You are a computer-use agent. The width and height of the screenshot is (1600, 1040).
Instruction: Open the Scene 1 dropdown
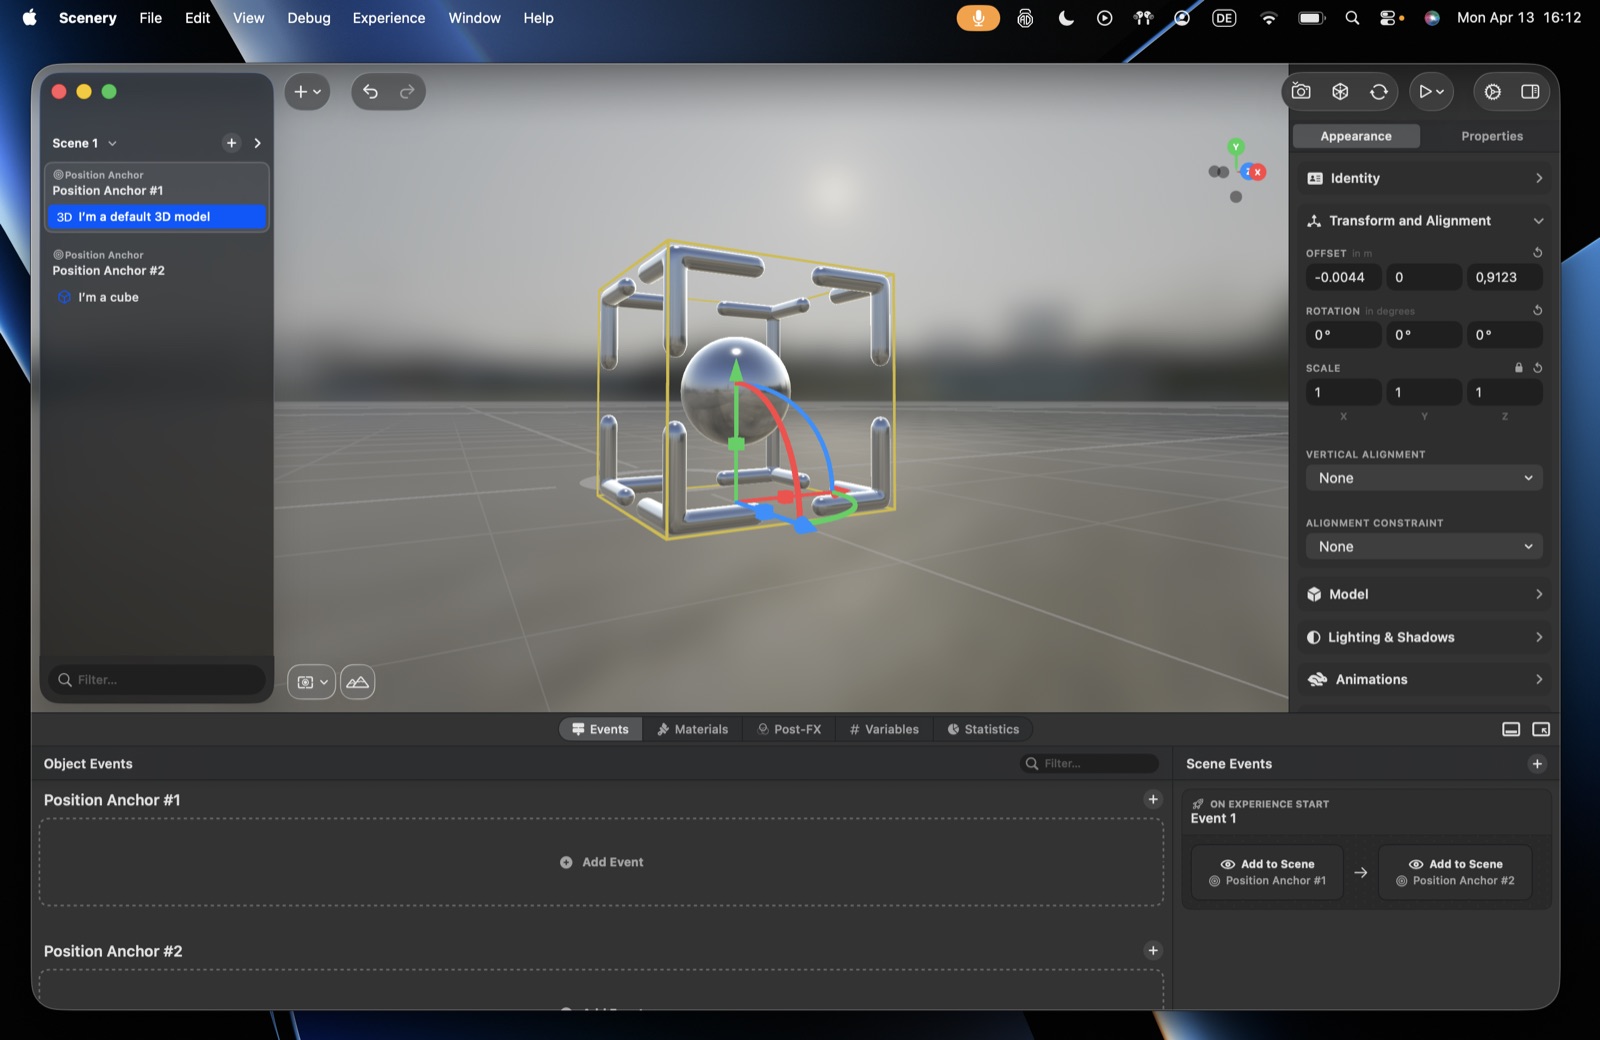(85, 143)
